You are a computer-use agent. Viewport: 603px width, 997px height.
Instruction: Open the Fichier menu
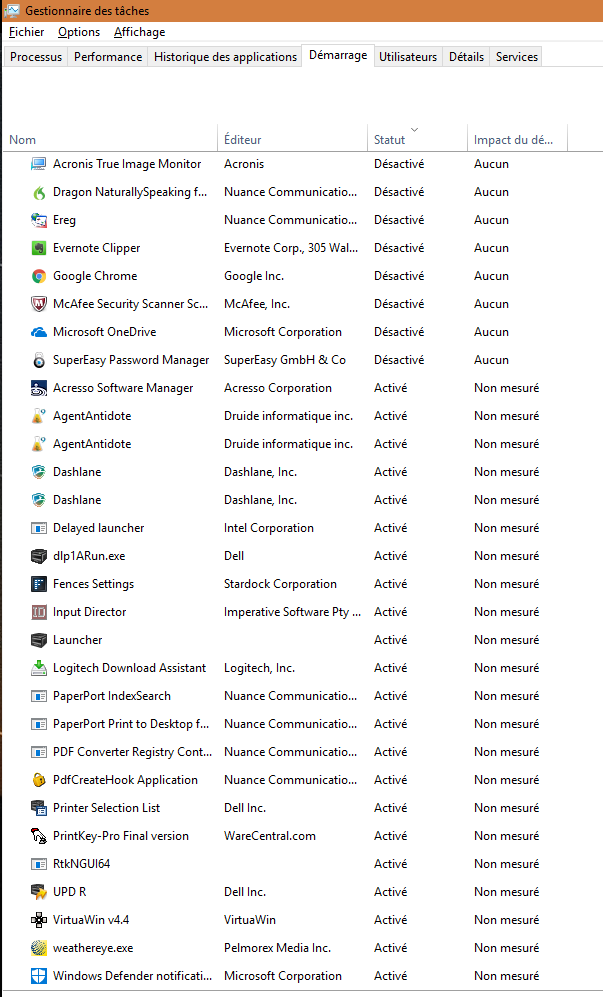27,32
